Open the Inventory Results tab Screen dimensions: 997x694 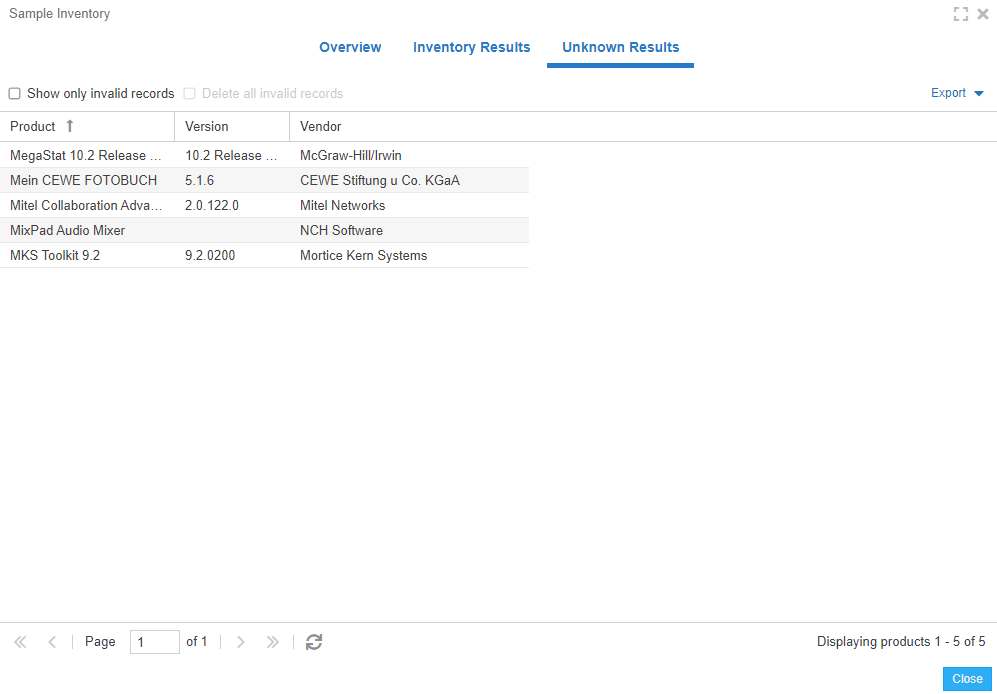(x=471, y=47)
